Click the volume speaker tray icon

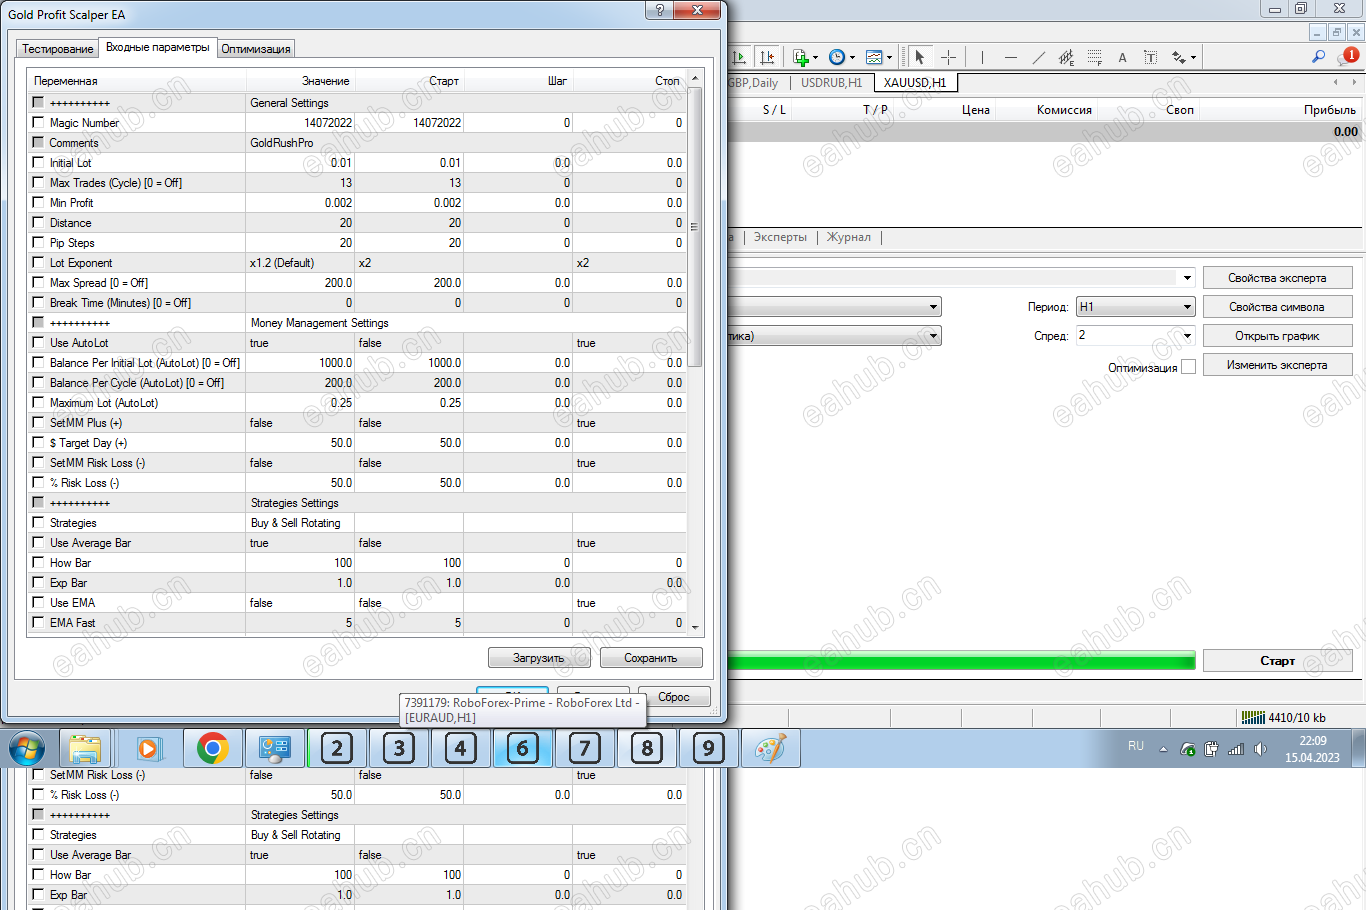pos(1260,748)
